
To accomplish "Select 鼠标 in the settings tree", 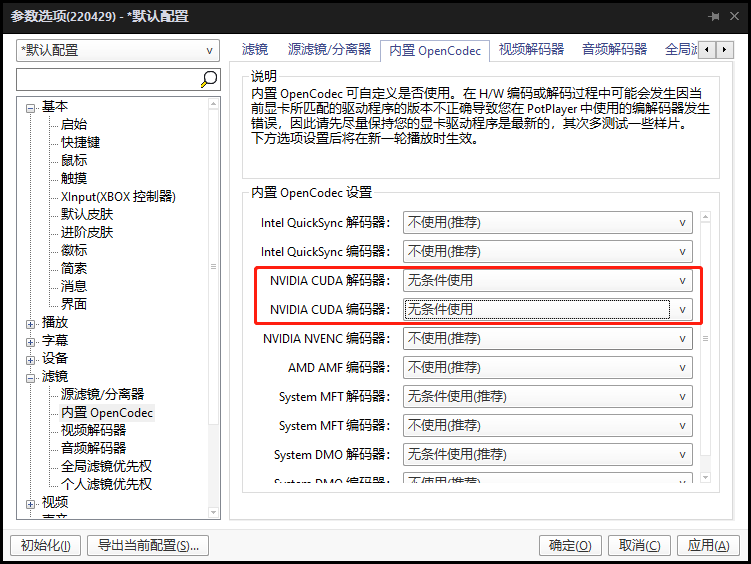I will click(74, 160).
